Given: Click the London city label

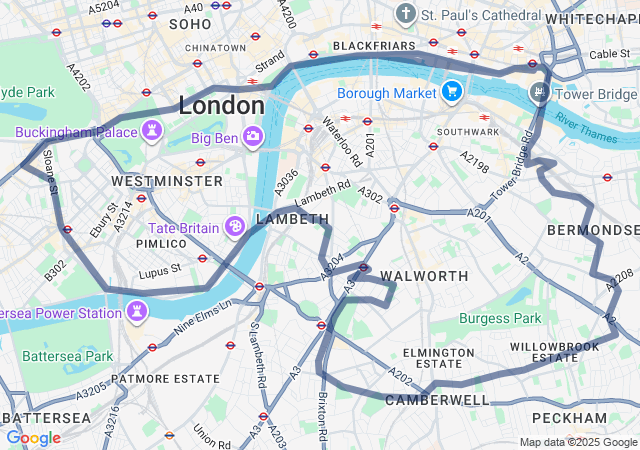Looking at the screenshot, I should pos(222,105).
